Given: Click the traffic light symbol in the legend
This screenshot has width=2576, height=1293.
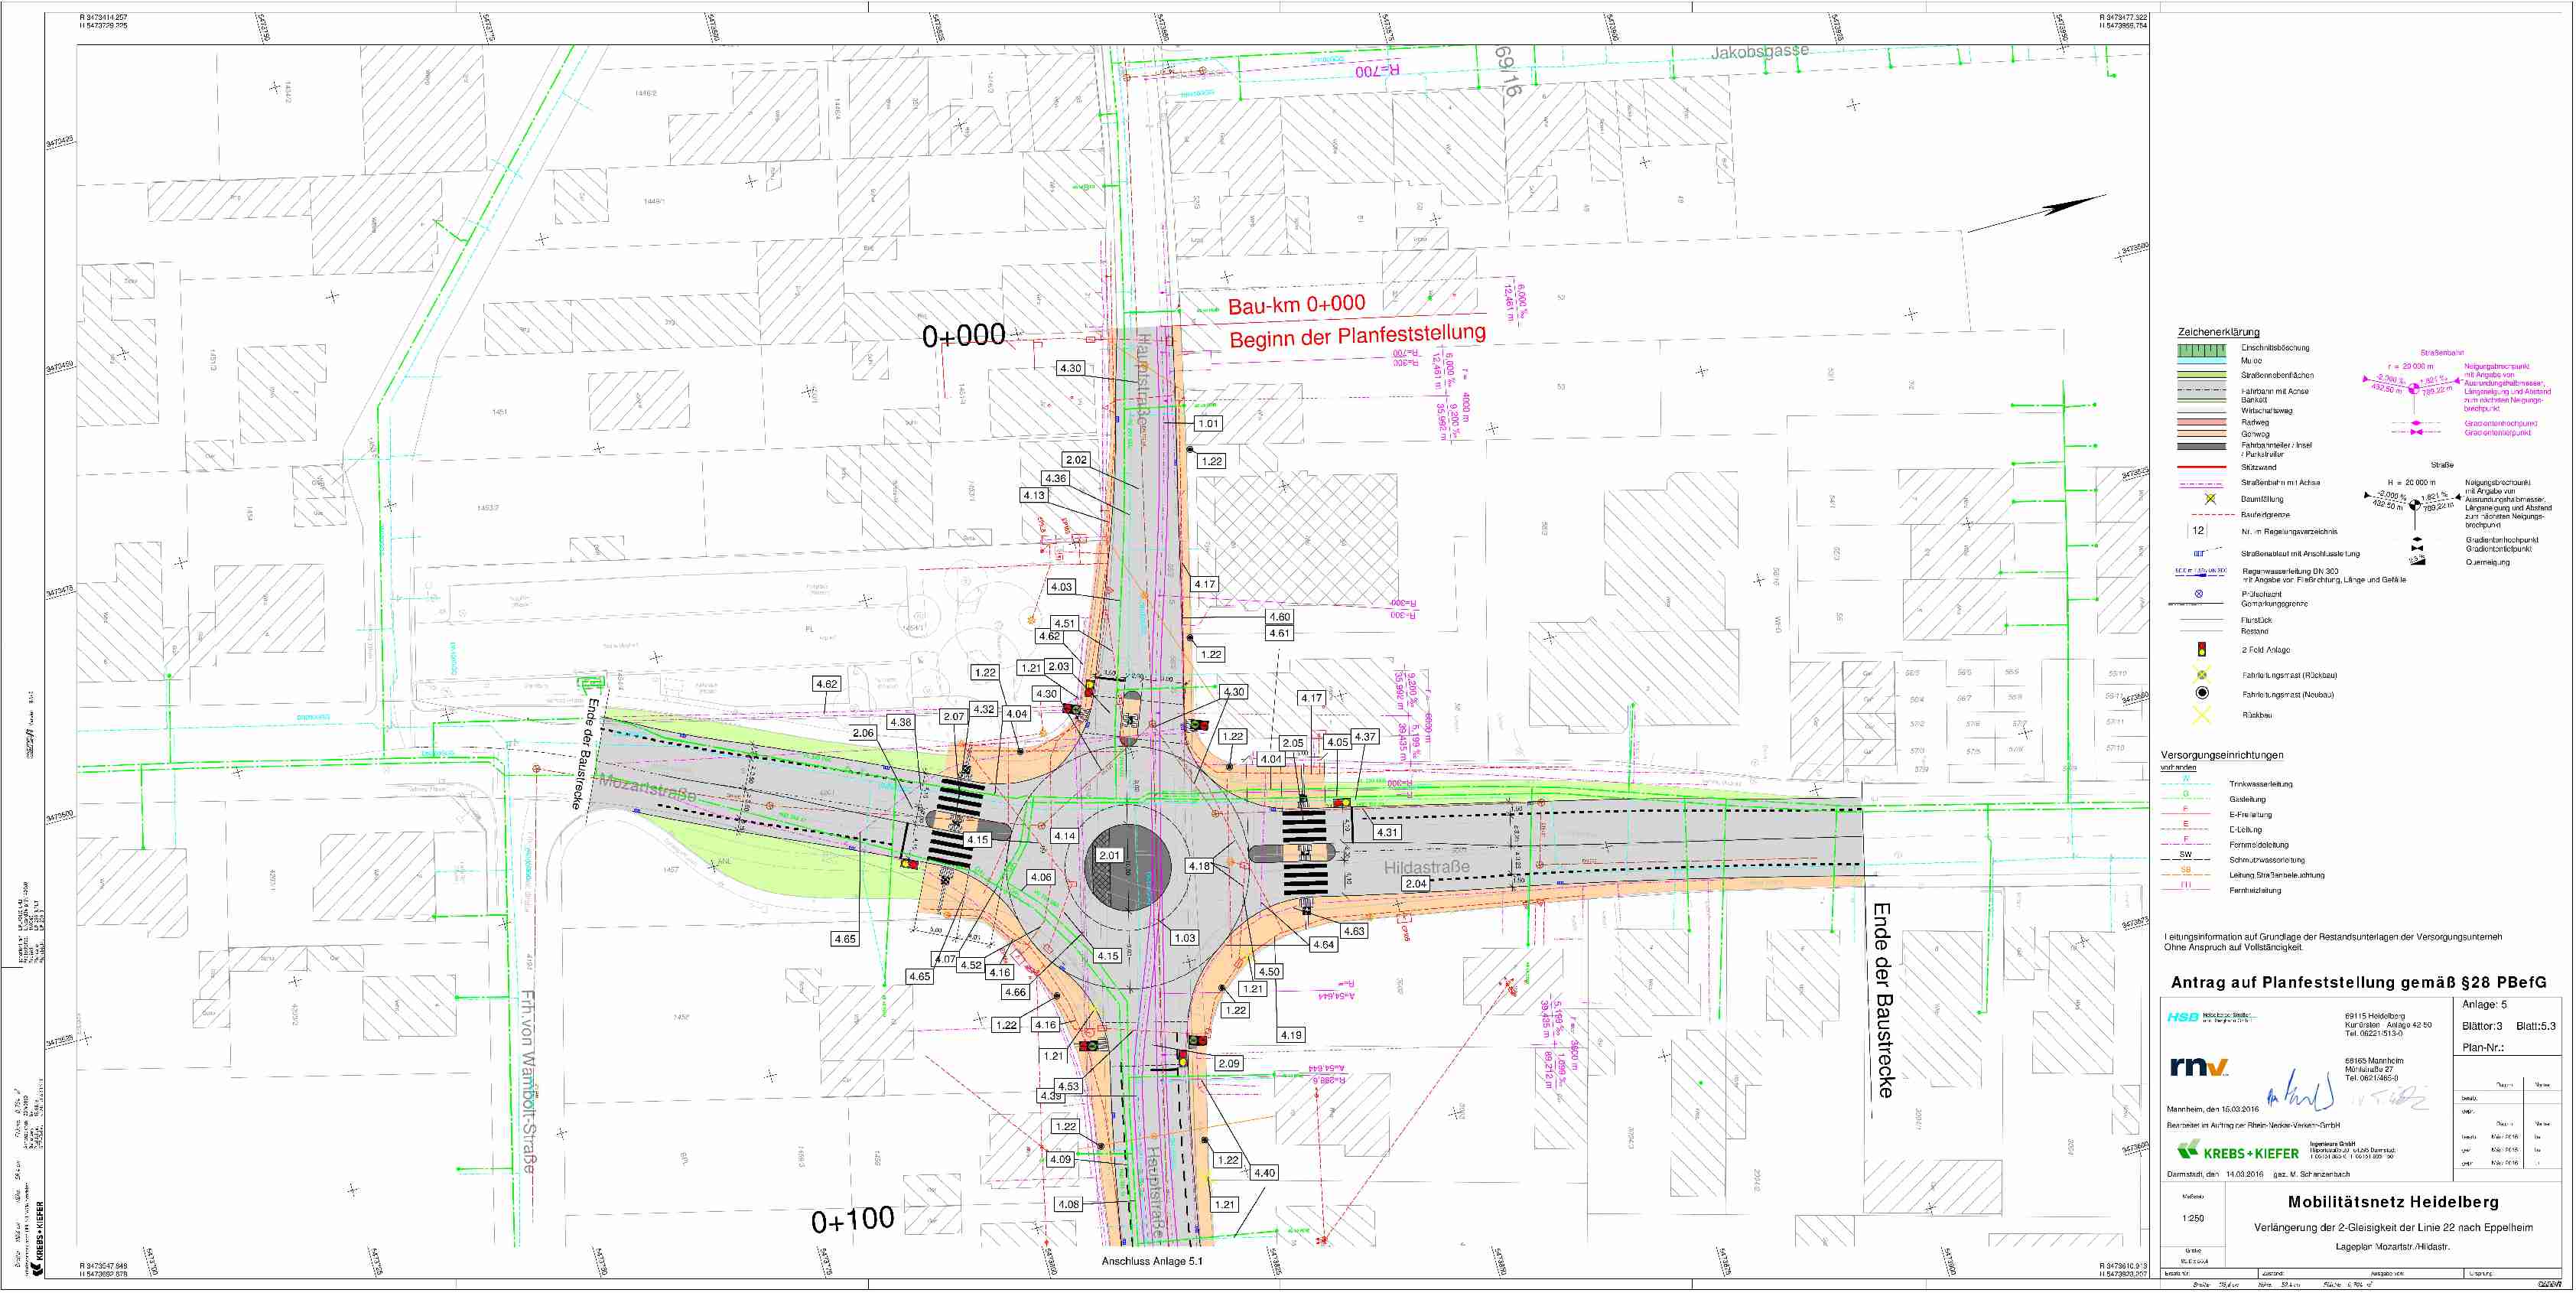Looking at the screenshot, I should pyautogui.click(x=2201, y=650).
